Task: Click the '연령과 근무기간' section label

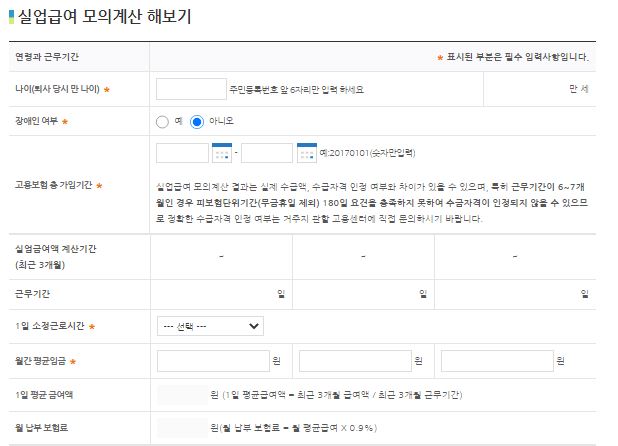Action: coord(47,57)
